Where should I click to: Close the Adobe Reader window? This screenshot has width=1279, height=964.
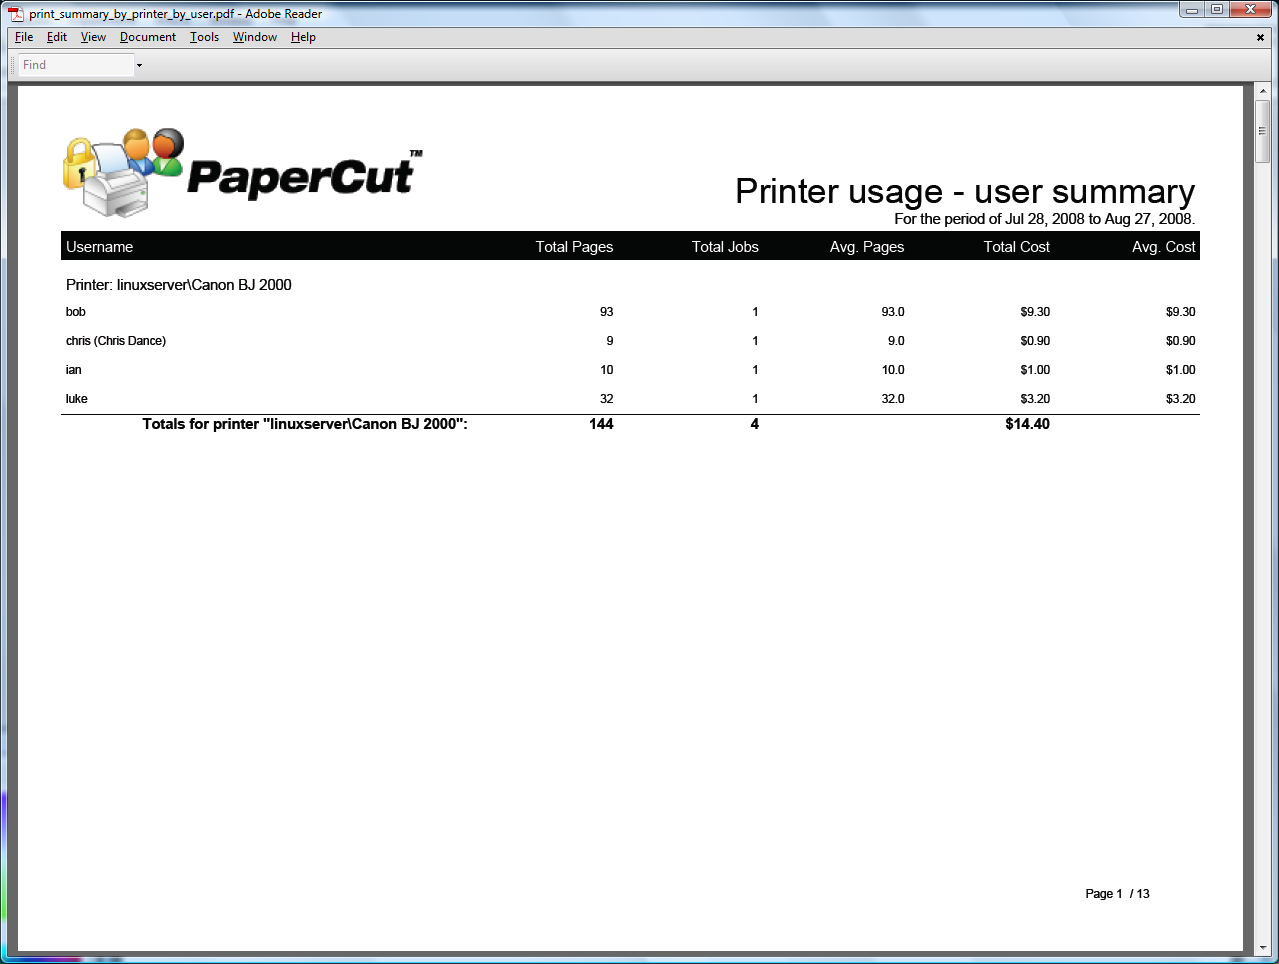coord(1250,10)
